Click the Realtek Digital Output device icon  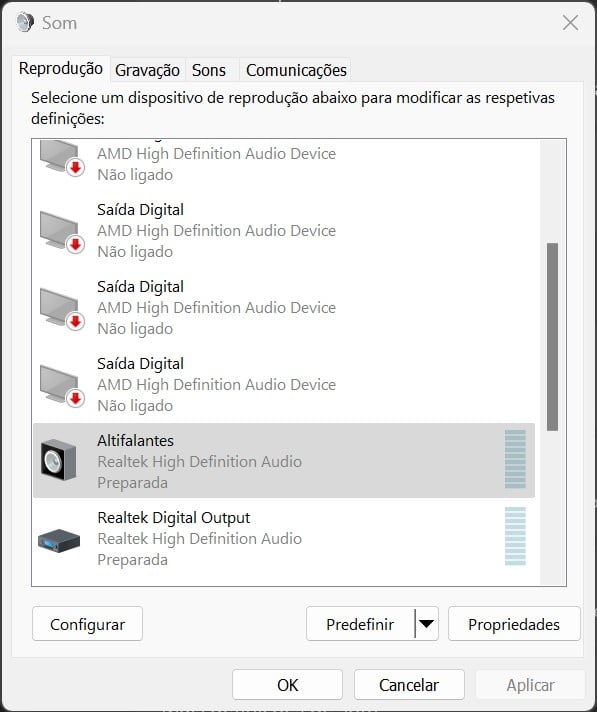pos(59,540)
